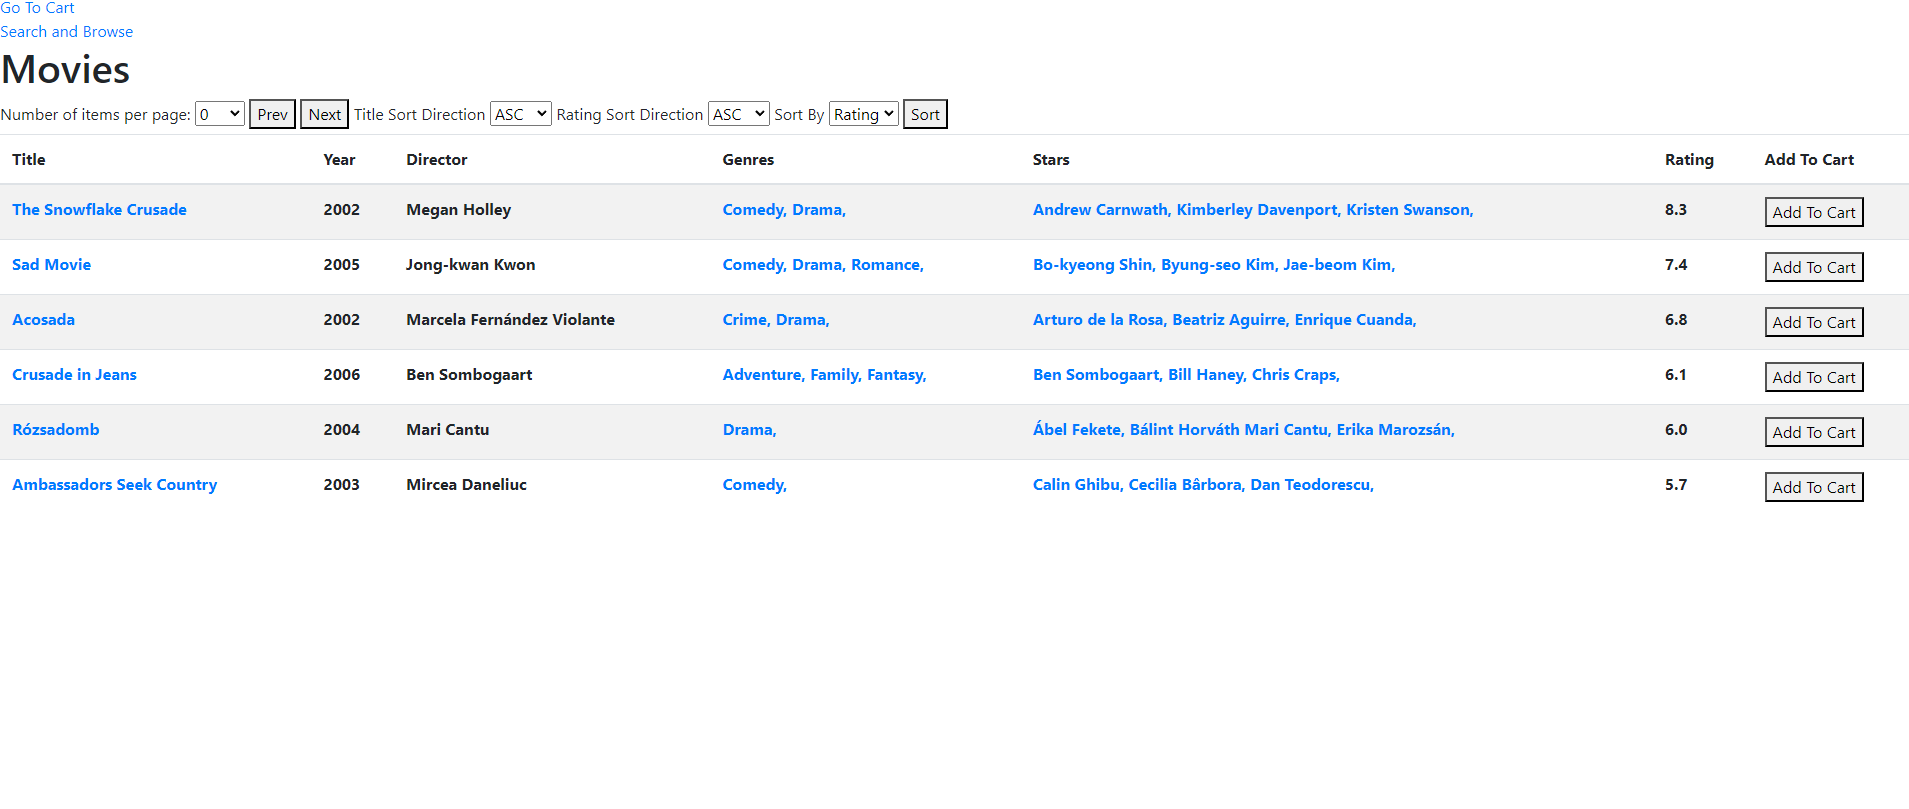Expand the Title Sort Direction dropdown

click(520, 114)
